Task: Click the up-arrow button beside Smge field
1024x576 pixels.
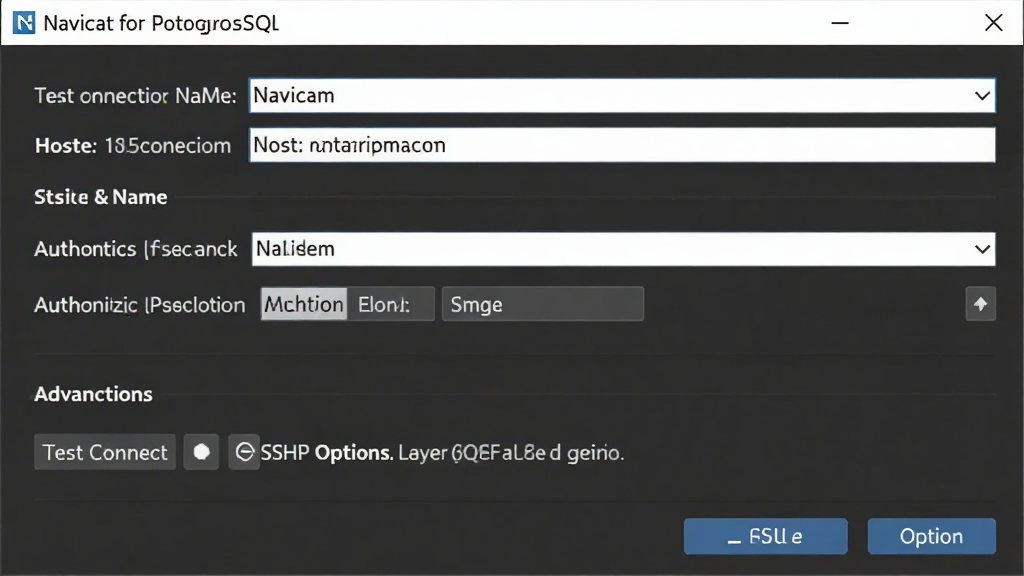Action: [980, 304]
